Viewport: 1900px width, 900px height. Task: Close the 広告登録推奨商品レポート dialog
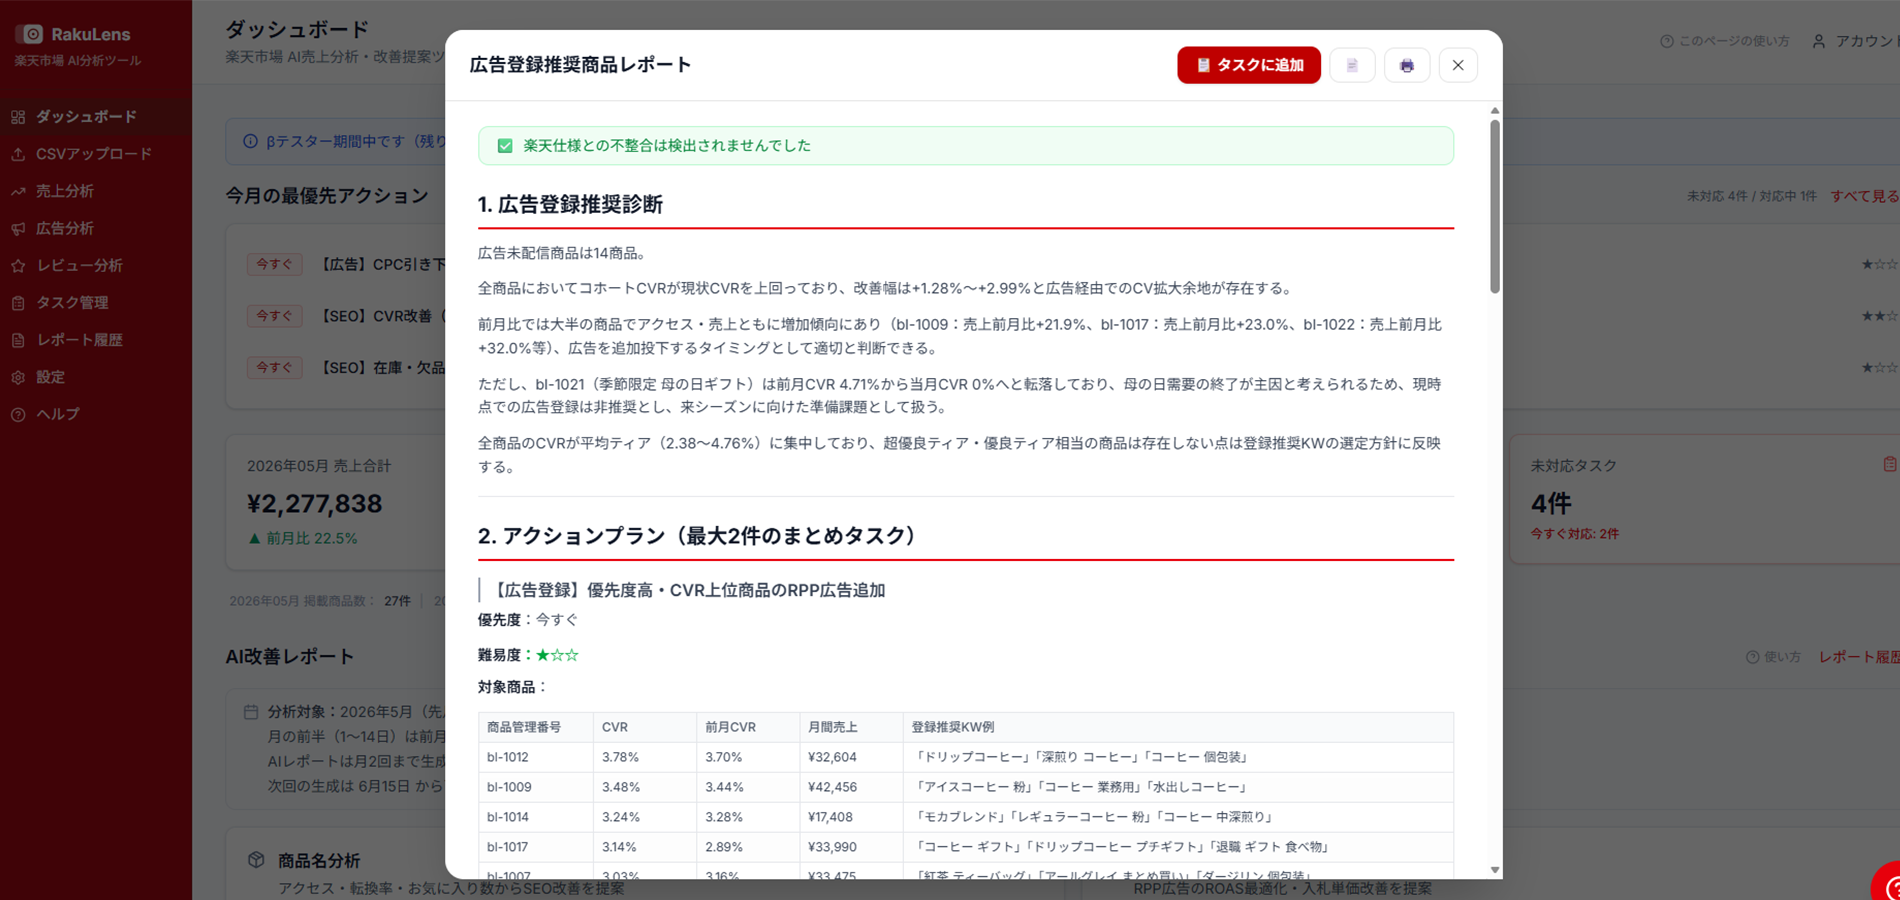(x=1458, y=65)
